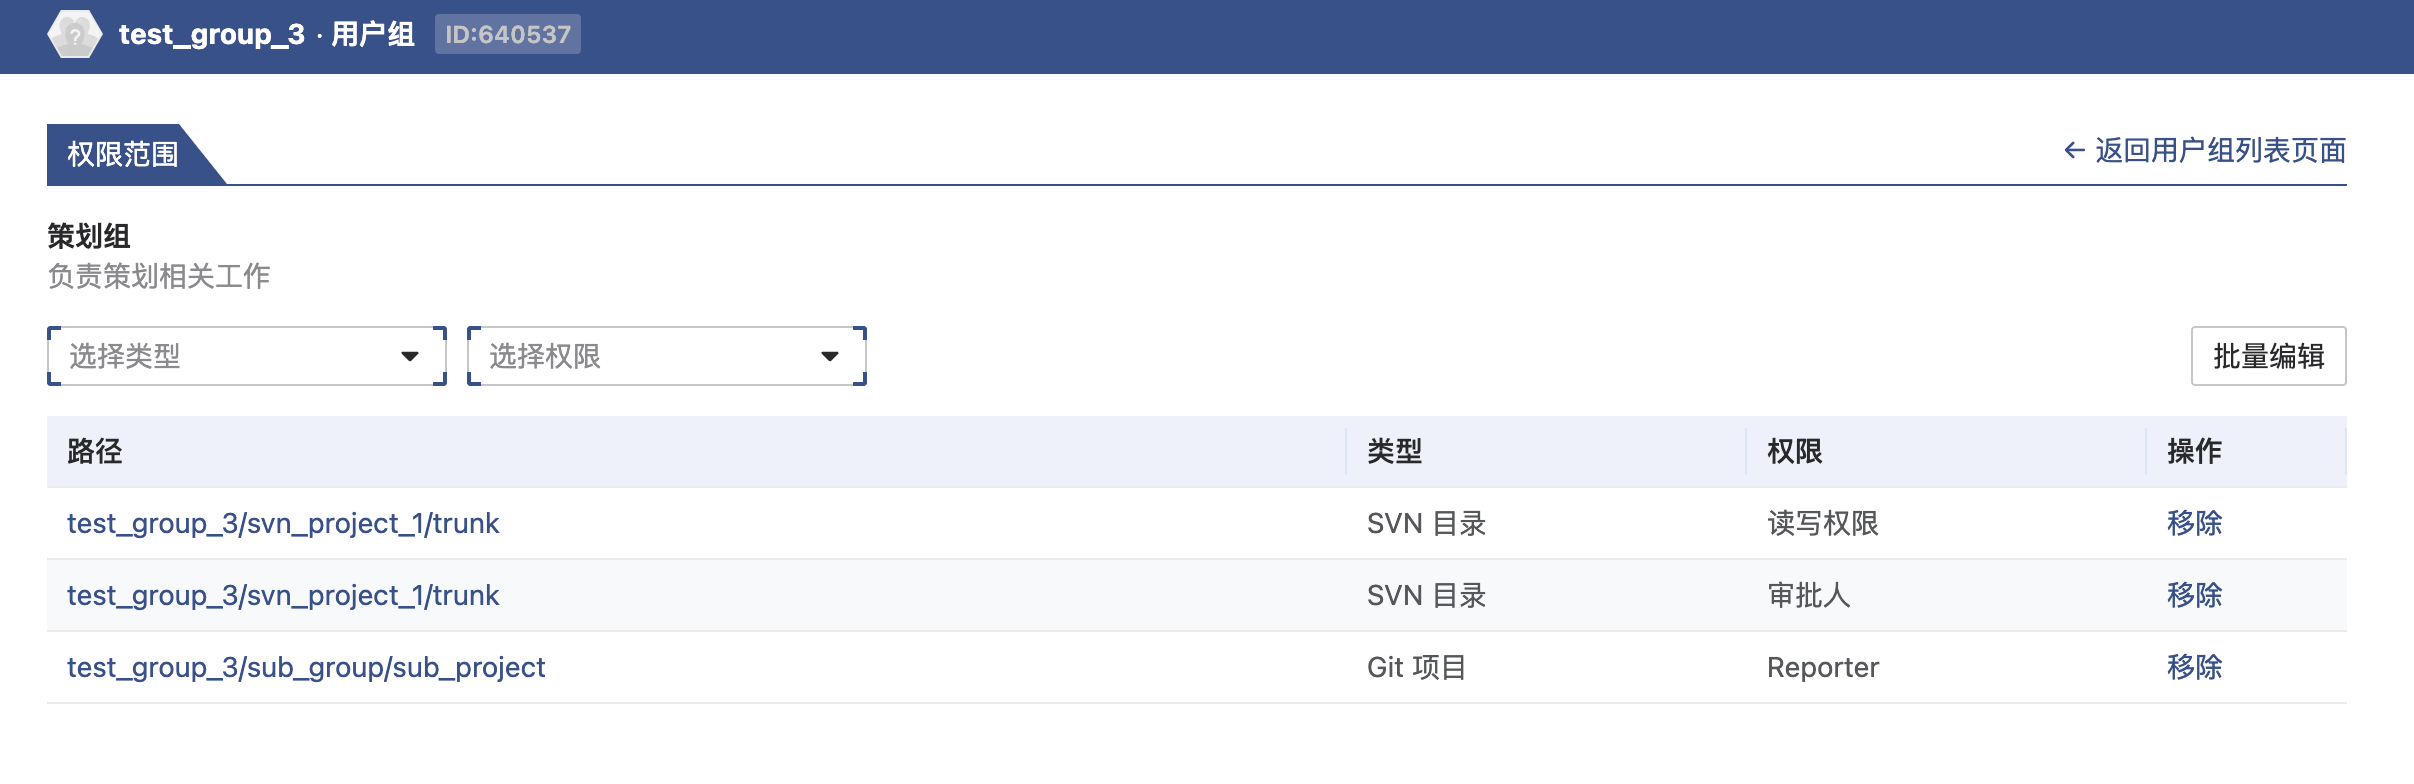This screenshot has height=784, width=2414.
Task: Remove the 读写权限 SVN entry via 移除
Action: [2194, 523]
